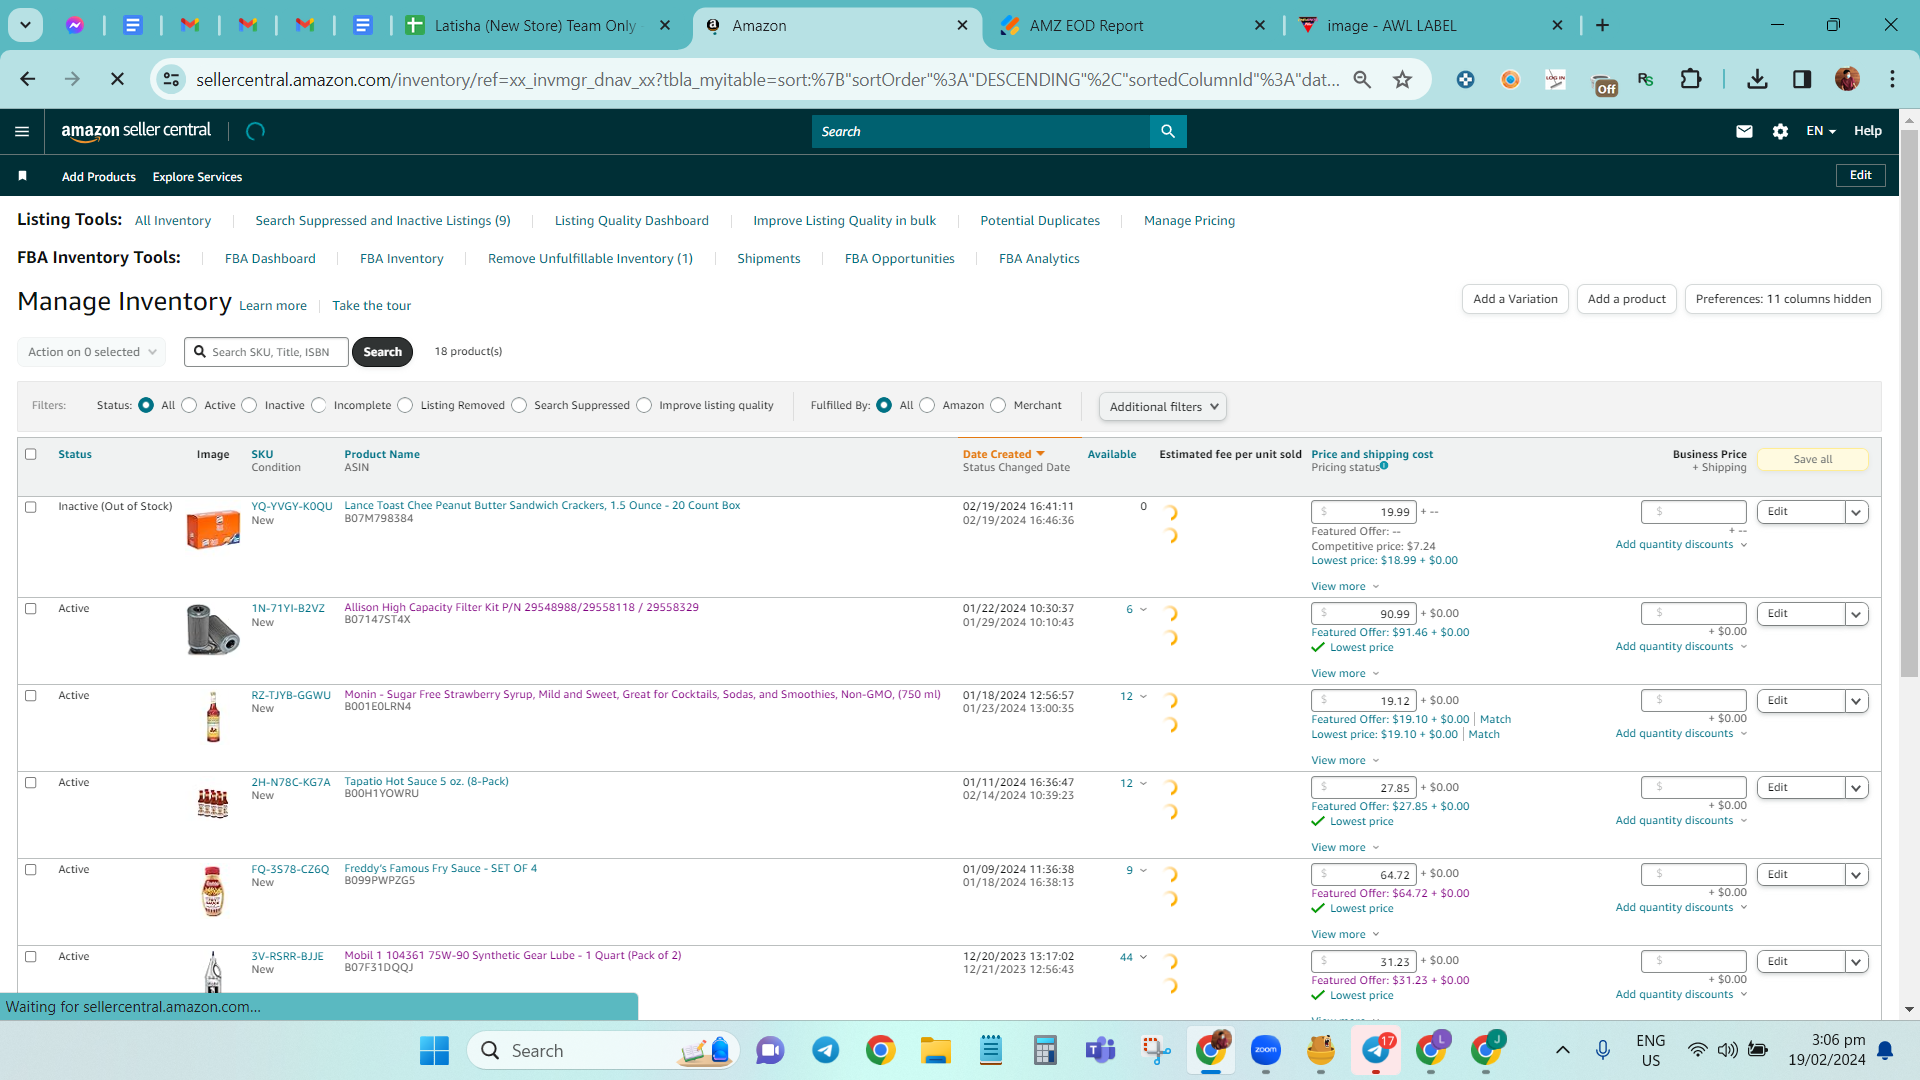This screenshot has height=1080, width=1920.
Task: Open the Amazon seller central logo home
Action: (x=136, y=130)
